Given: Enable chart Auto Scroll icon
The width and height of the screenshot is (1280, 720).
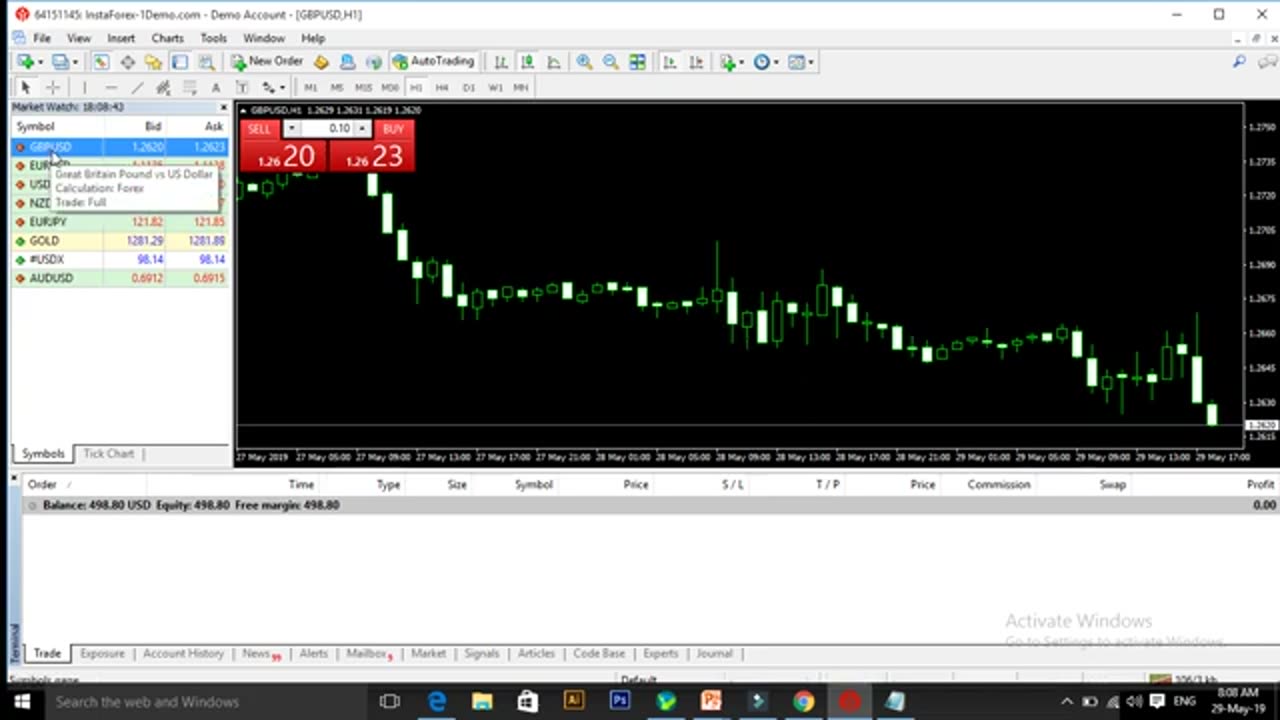Looking at the screenshot, I should [x=670, y=62].
